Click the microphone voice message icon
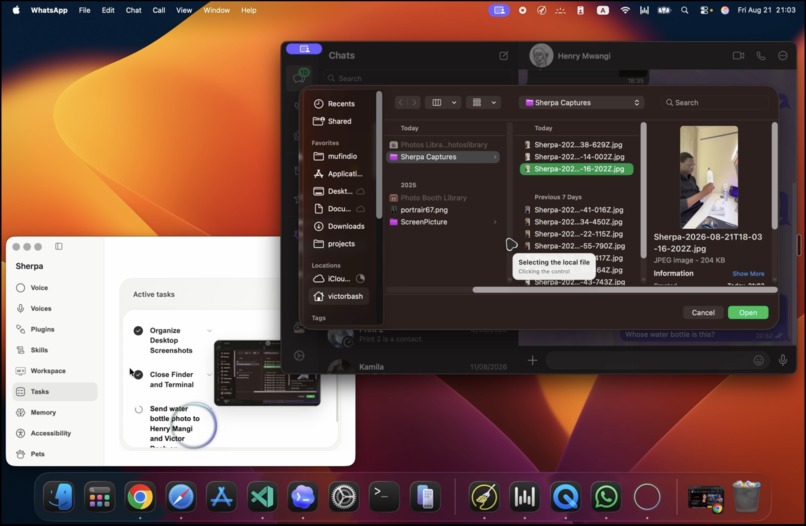The width and height of the screenshot is (806, 526). tap(782, 360)
